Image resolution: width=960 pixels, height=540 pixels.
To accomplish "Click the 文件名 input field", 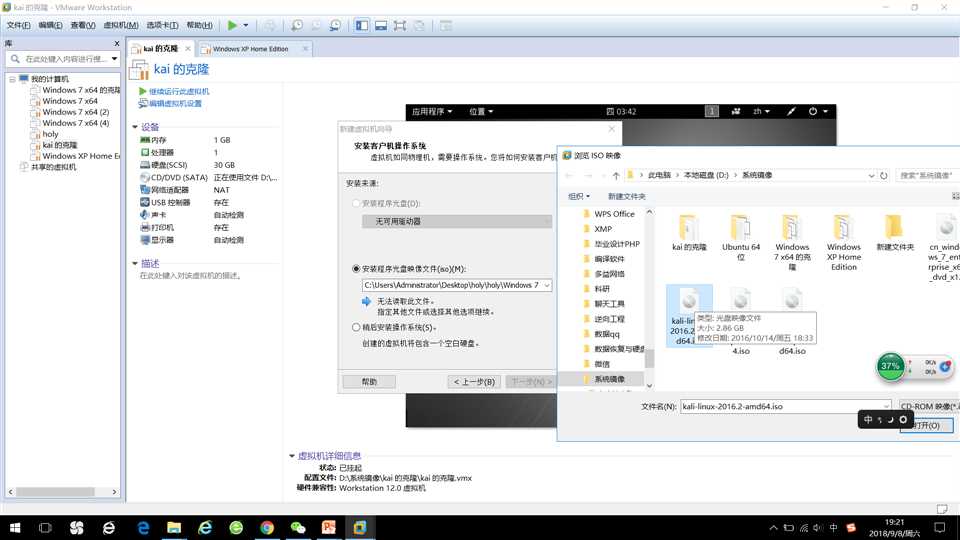I will 781,407.
